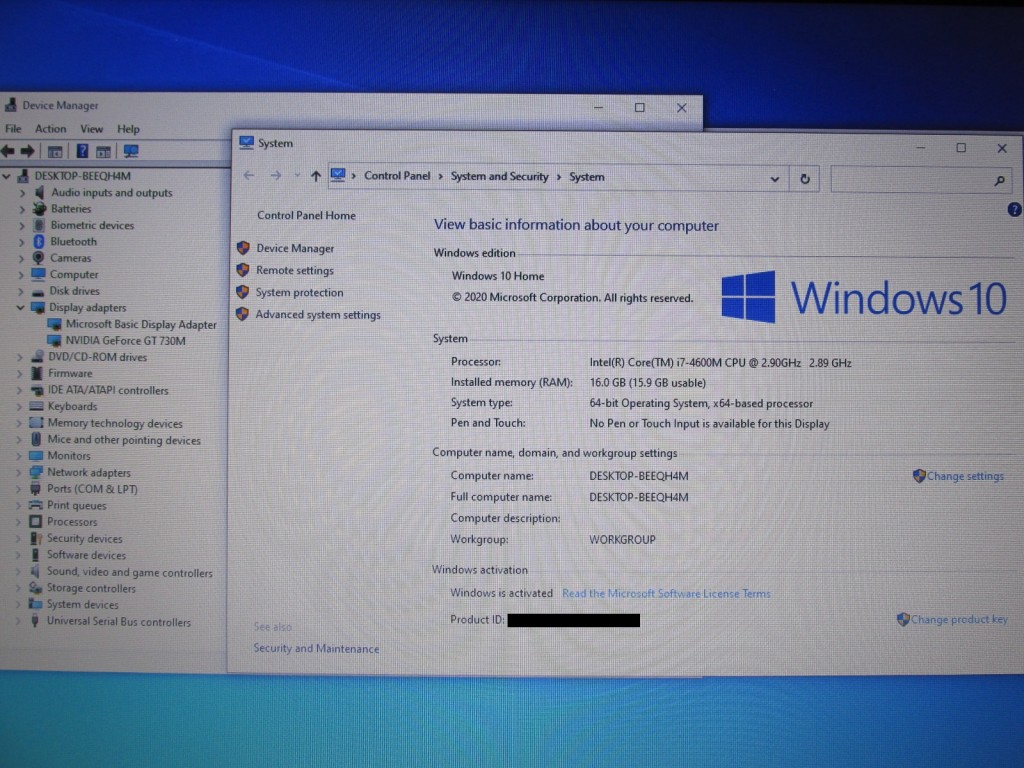Image resolution: width=1024 pixels, height=768 pixels.
Task: Collapse the Display adapters tree node
Action: 20,307
